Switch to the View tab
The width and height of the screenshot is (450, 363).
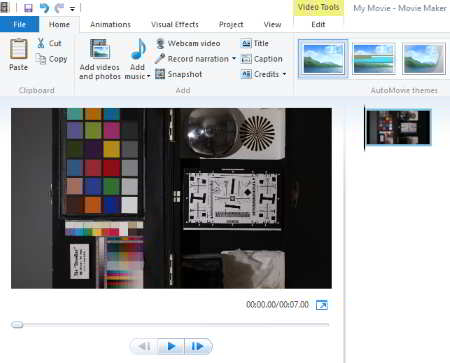tap(272, 24)
